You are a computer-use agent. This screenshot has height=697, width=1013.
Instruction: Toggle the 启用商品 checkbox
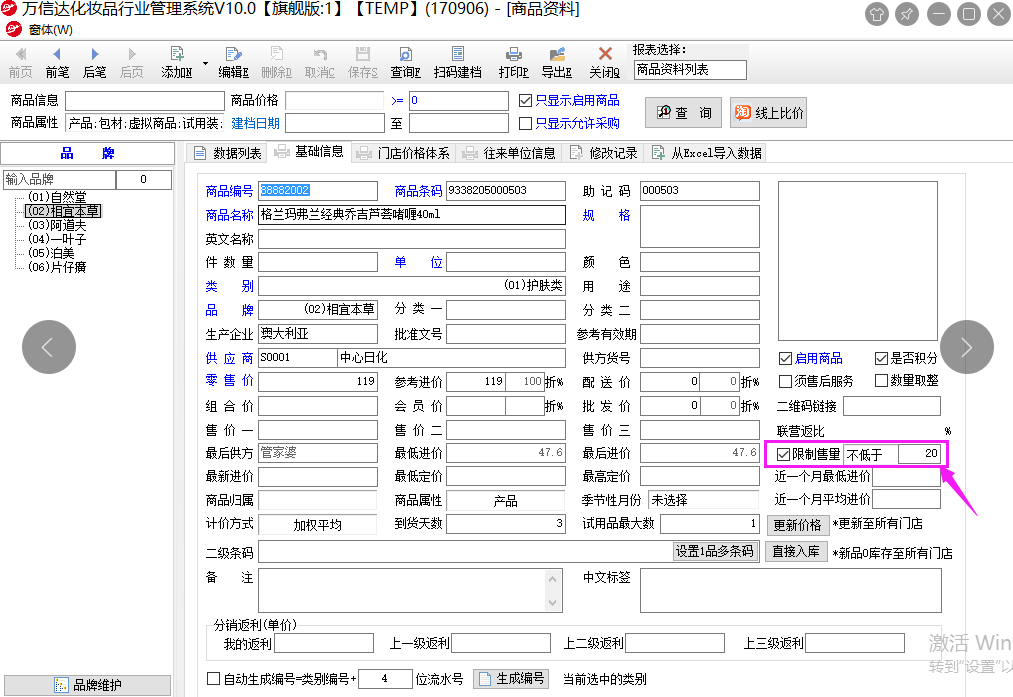786,359
